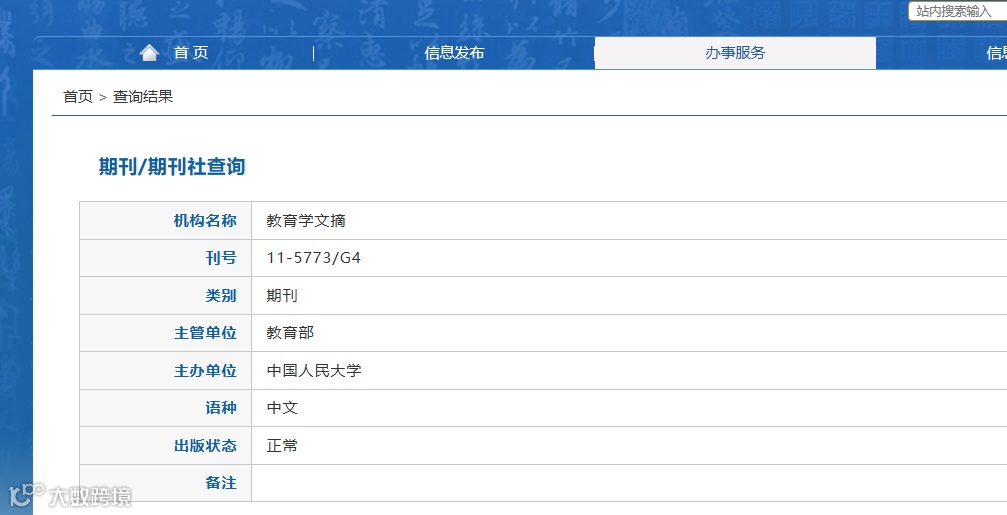Image resolution: width=1007 pixels, height=515 pixels.
Task: Focus the 站内搜索输入 search box
Action: point(957,11)
